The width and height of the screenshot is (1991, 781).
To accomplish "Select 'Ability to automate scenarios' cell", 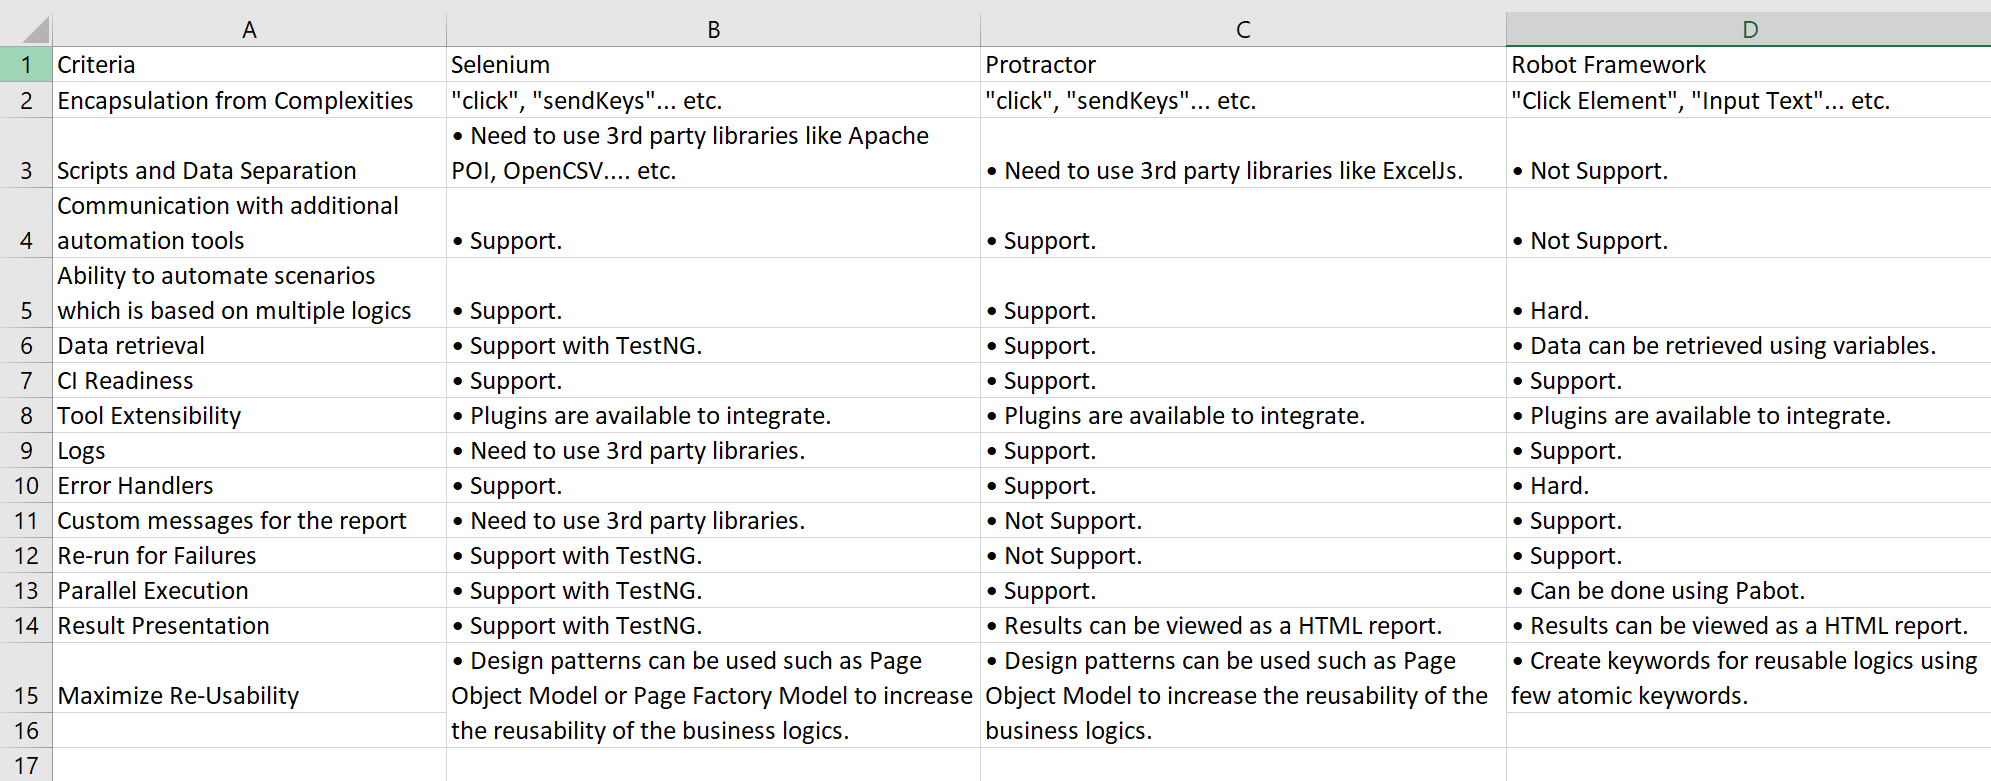I will point(249,293).
